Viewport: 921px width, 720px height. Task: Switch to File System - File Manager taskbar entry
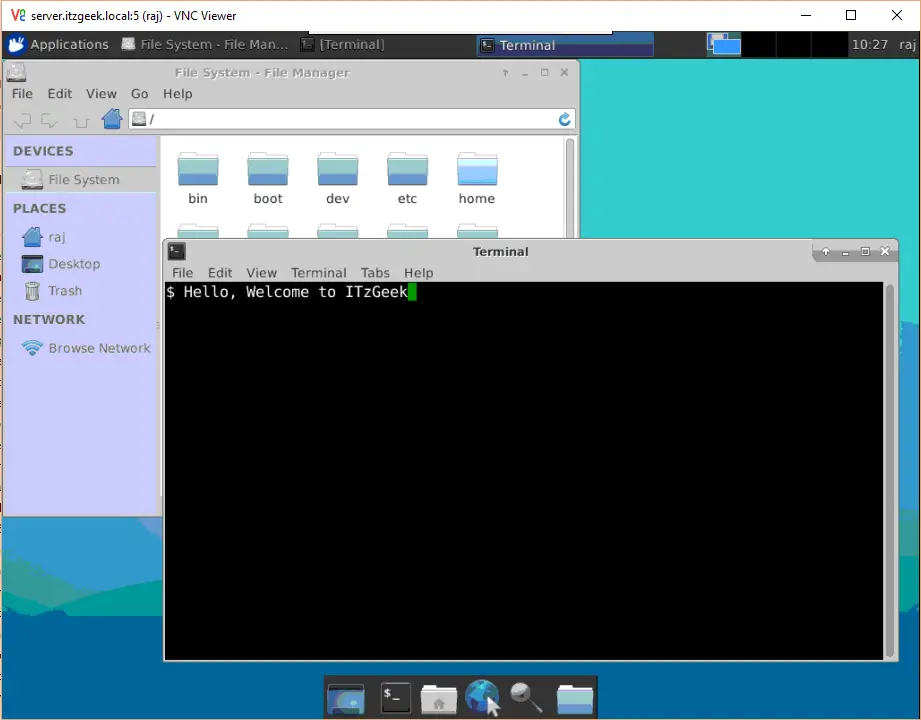point(205,45)
